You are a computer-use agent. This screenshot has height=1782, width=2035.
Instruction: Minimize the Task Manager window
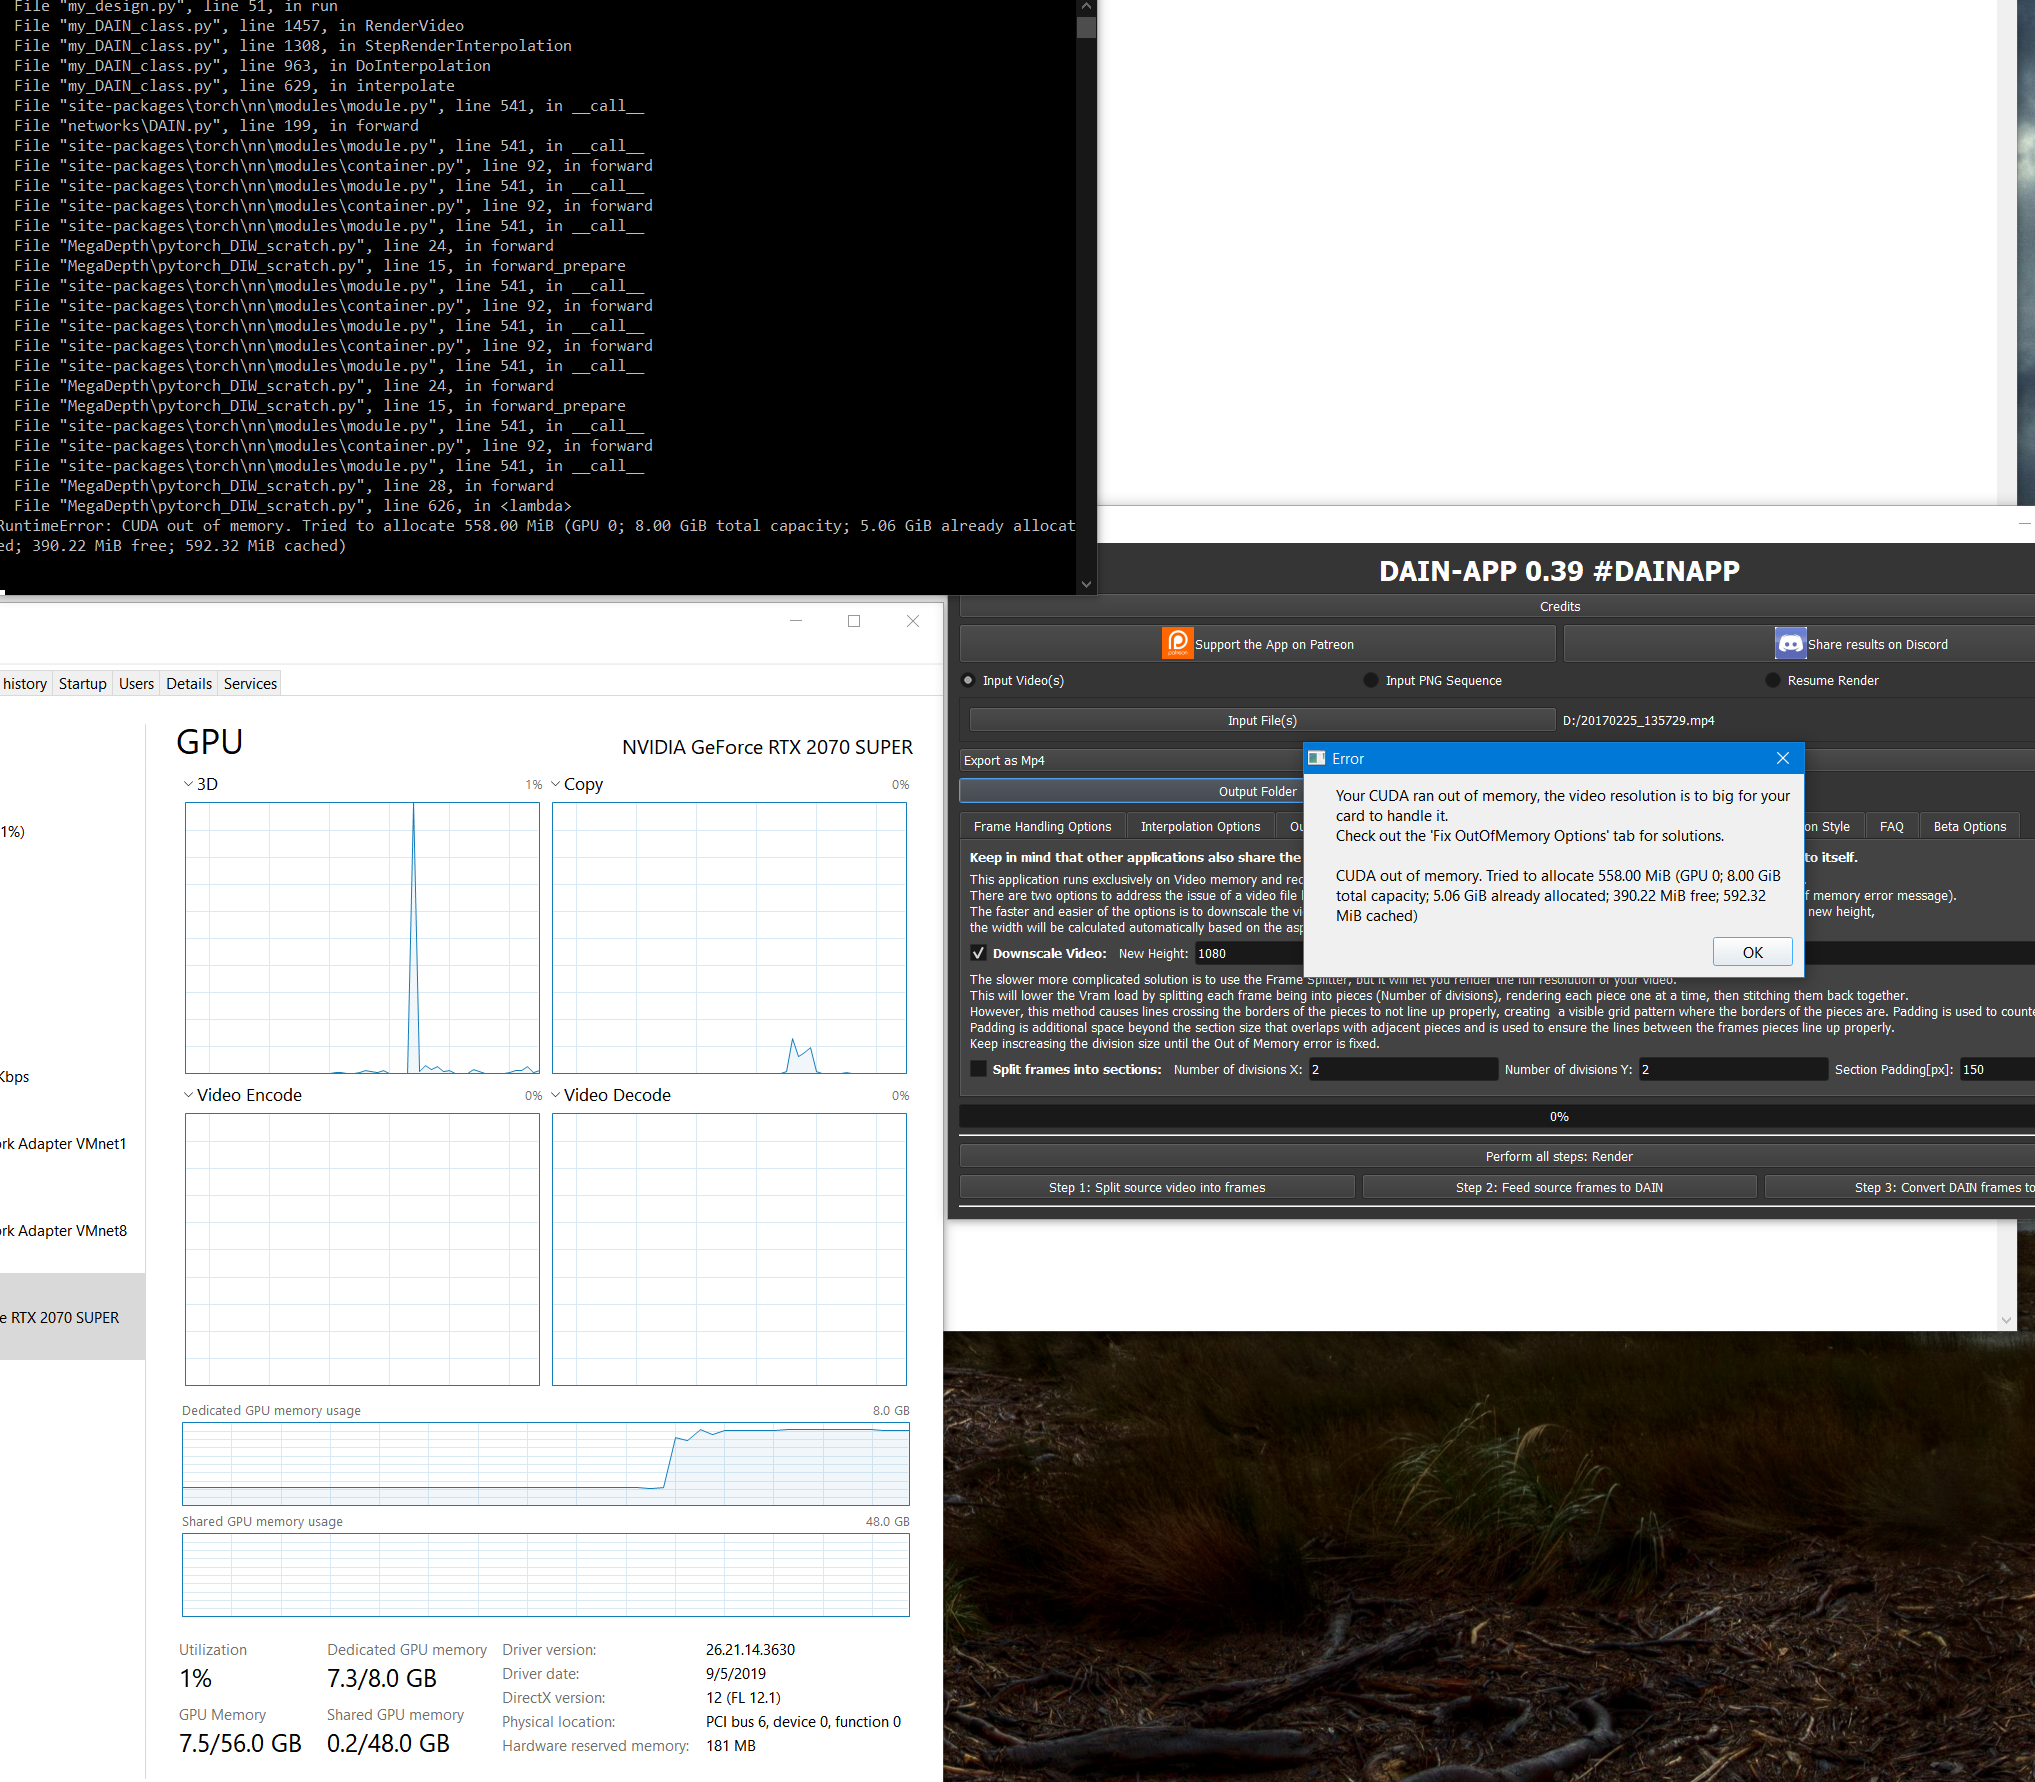click(796, 621)
